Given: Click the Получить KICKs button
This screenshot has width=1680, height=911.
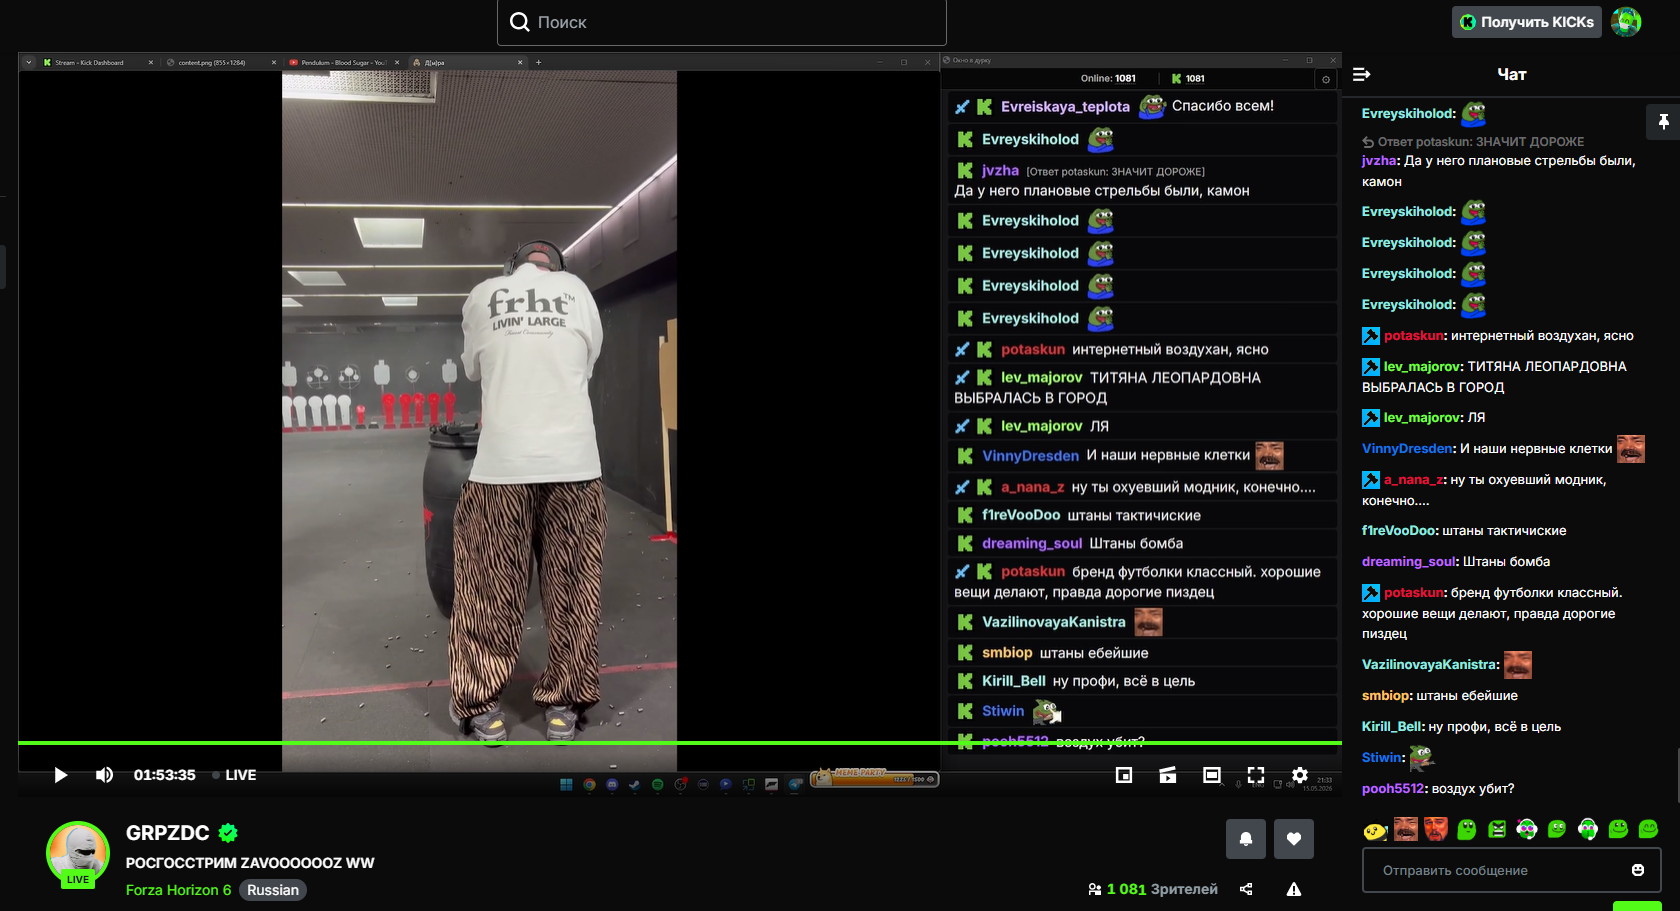Looking at the screenshot, I should 1526,22.
